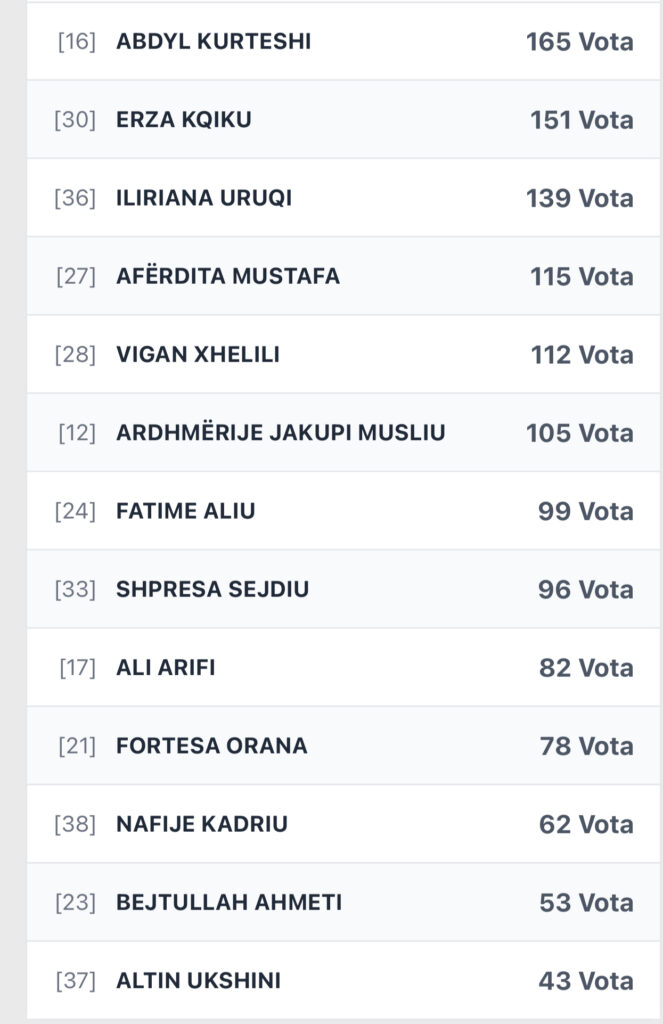
Task: Click the Fatime Aliu name
Action: click(x=186, y=511)
